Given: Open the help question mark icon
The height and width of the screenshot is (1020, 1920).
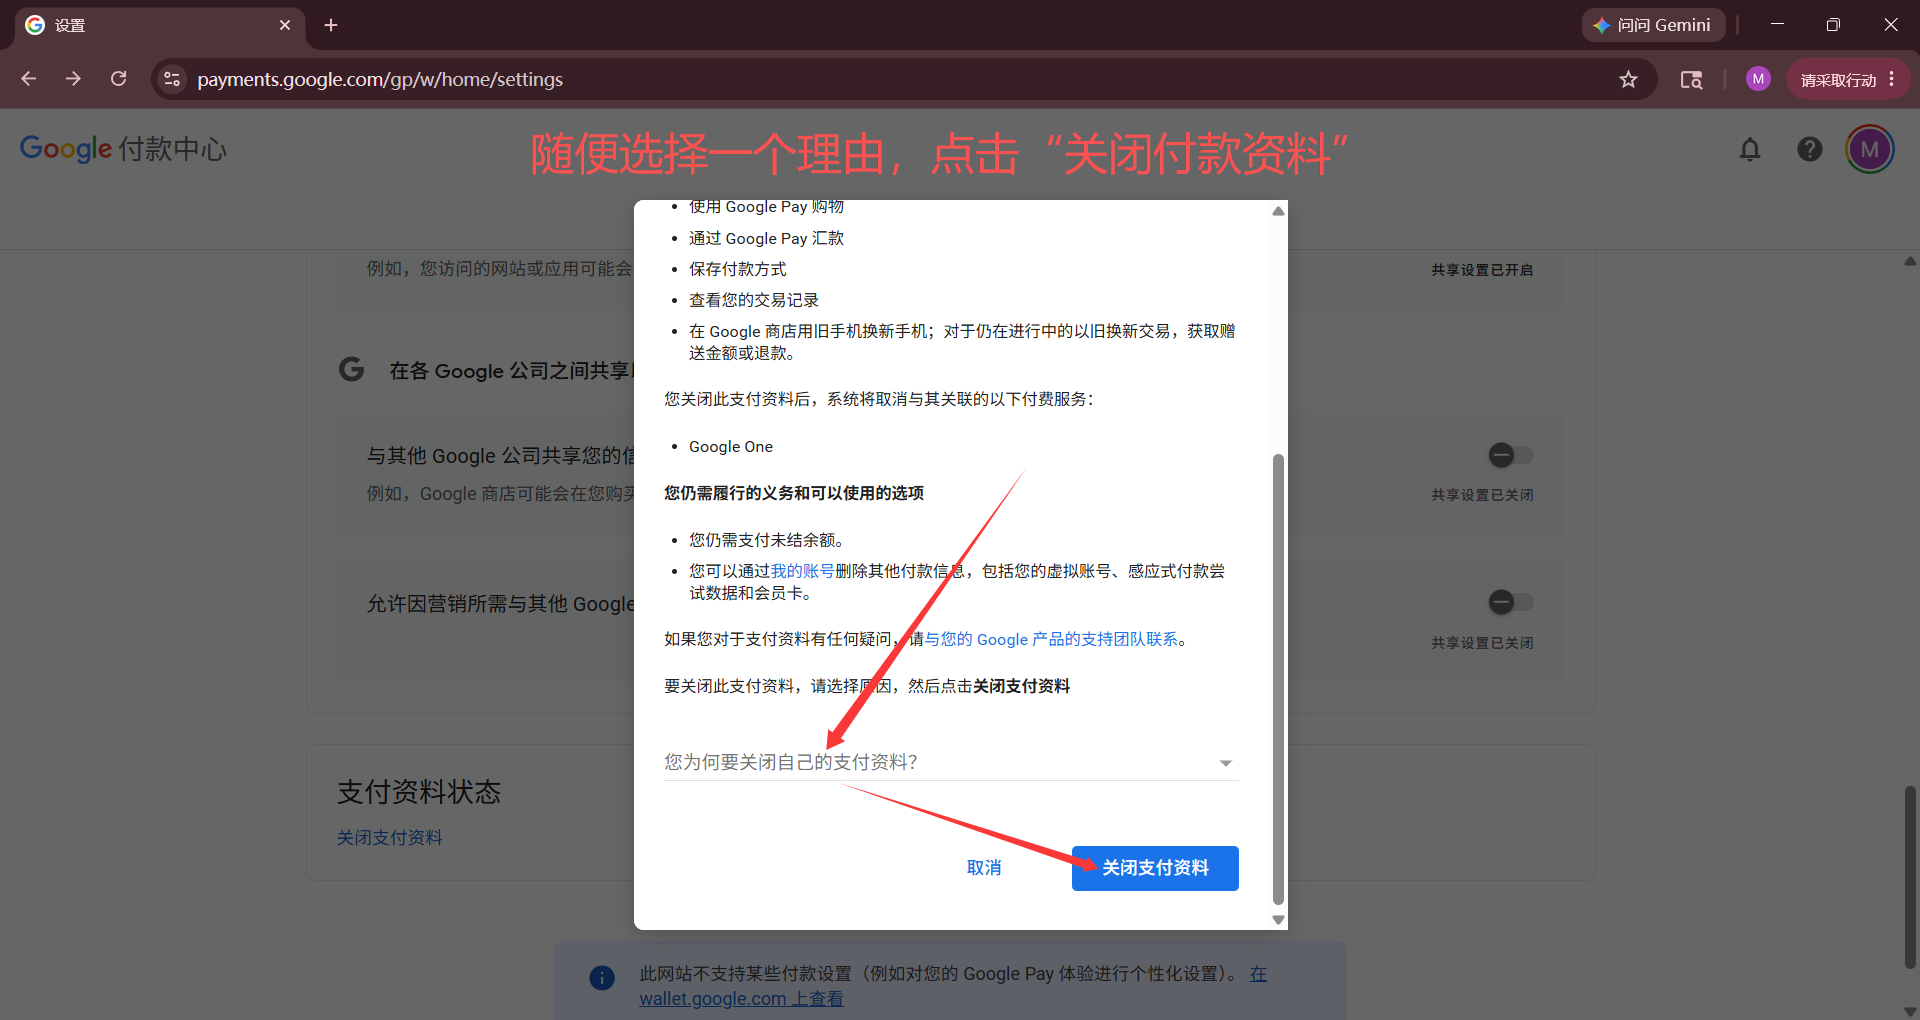Looking at the screenshot, I should [1810, 149].
